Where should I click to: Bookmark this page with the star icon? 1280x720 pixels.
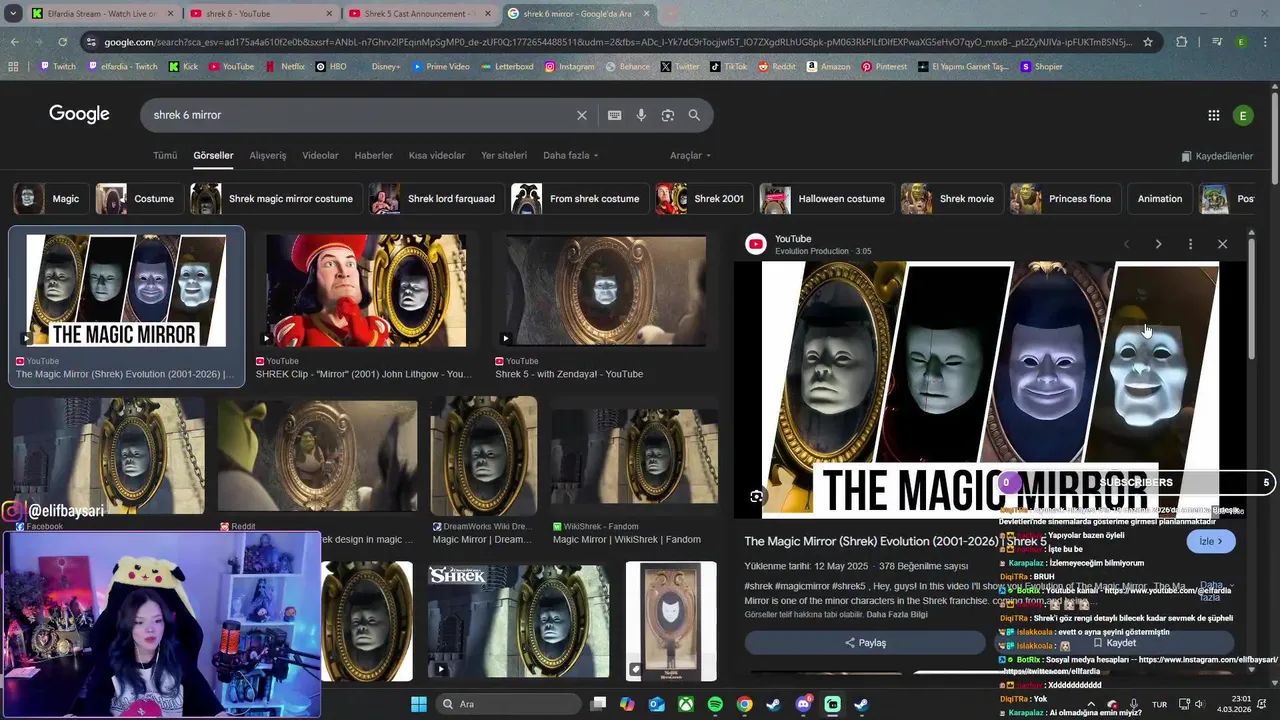pos(1148,42)
